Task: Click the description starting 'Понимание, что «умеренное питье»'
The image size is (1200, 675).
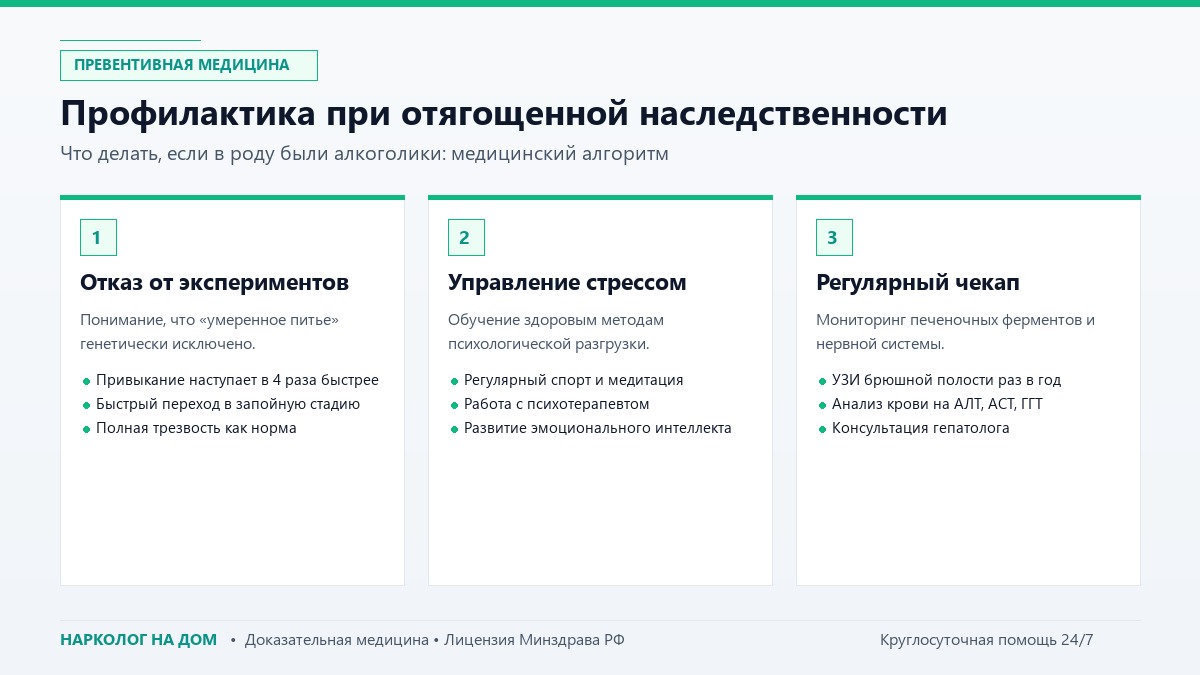Action: click(210, 332)
